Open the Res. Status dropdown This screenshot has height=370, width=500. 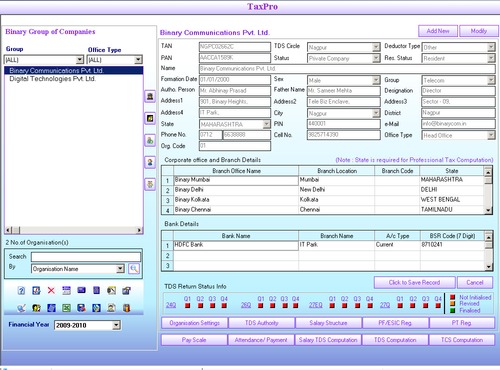pos(491,58)
